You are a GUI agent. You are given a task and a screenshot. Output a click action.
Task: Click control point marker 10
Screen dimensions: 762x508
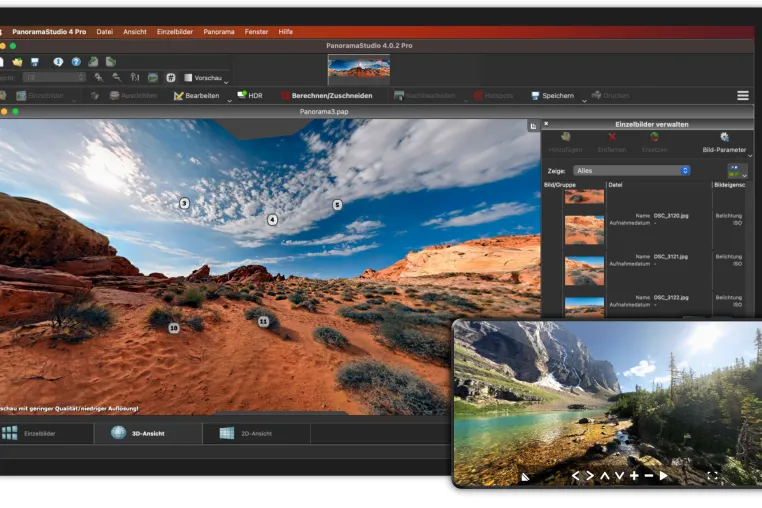[x=173, y=328]
